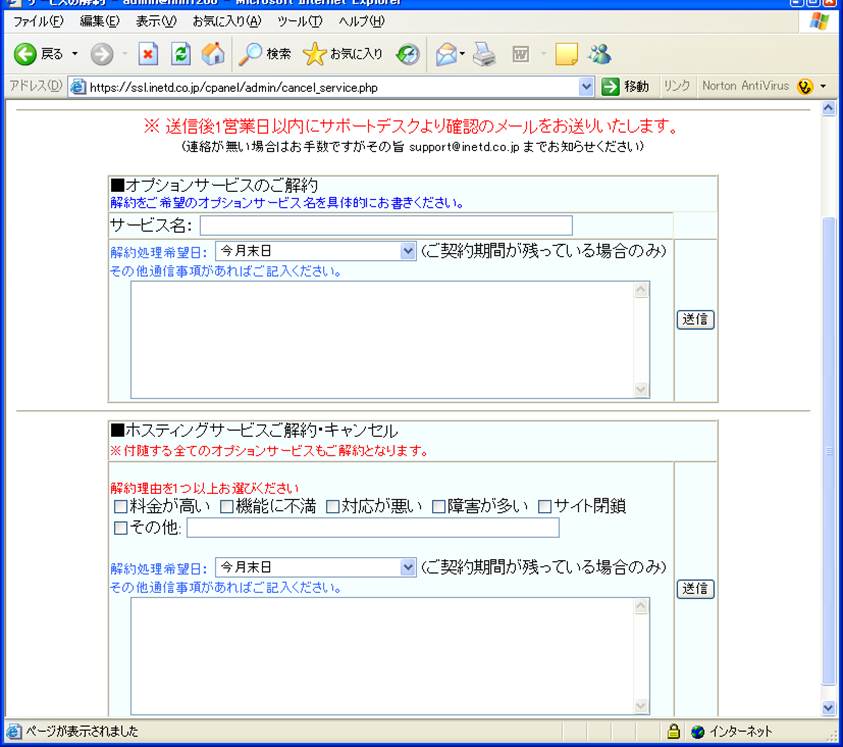Open hosting service 解約処理希望日 dropdown

click(316, 567)
